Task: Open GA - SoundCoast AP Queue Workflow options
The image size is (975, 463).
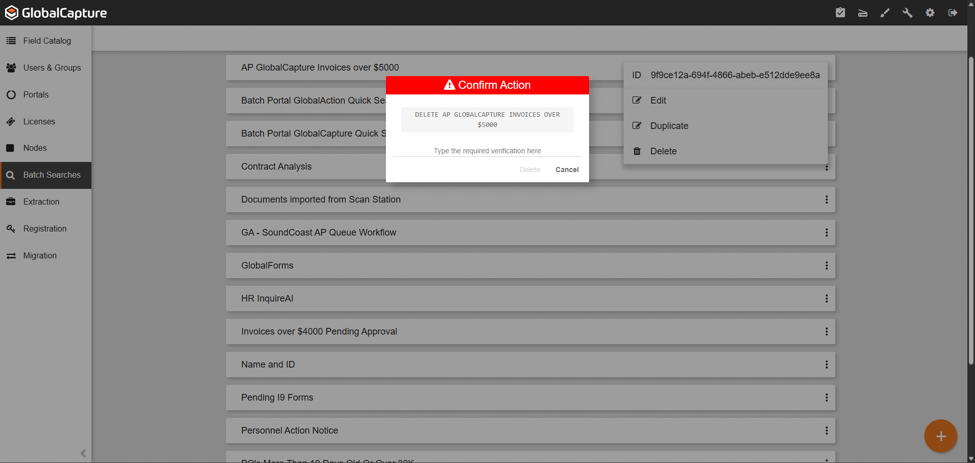Action: point(826,232)
